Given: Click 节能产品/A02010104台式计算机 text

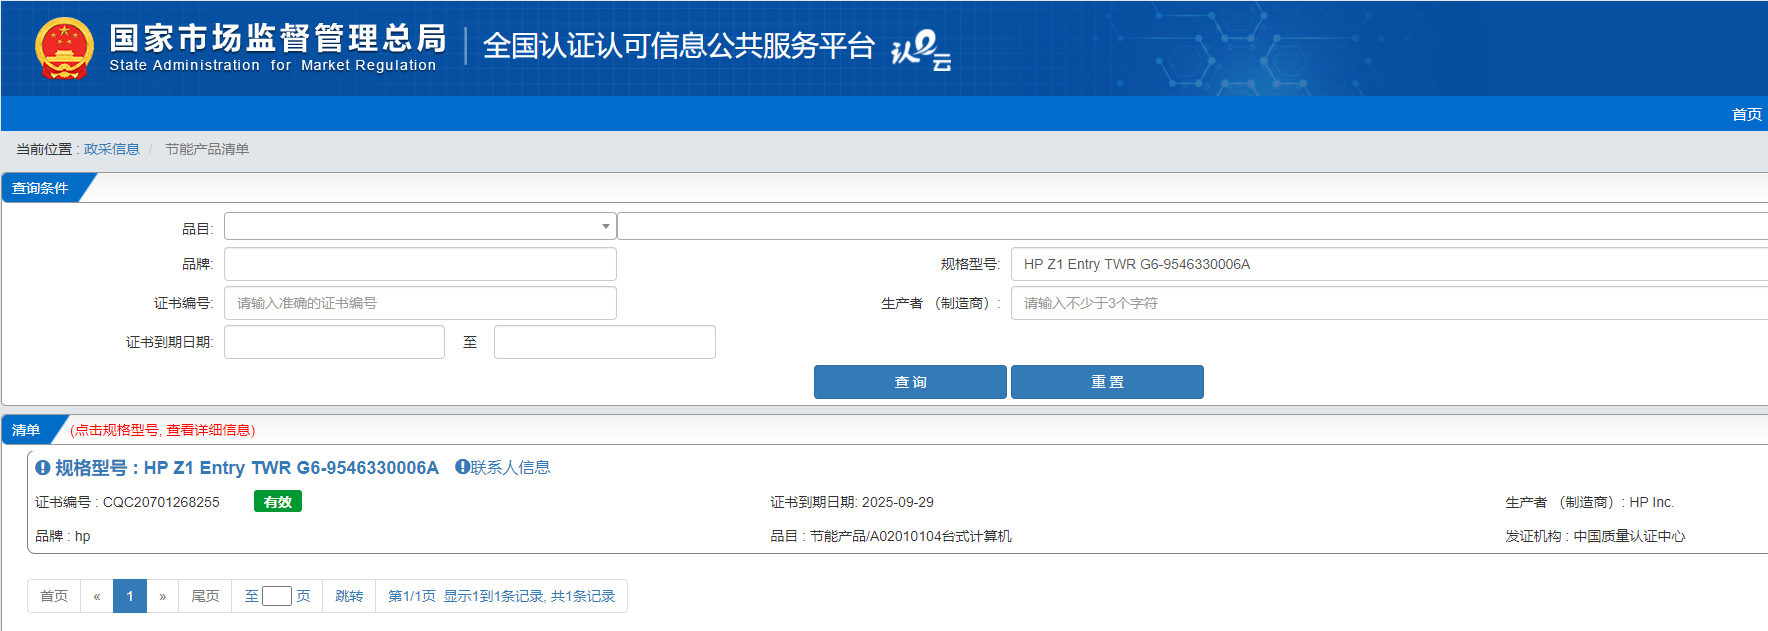Looking at the screenshot, I should tap(911, 536).
